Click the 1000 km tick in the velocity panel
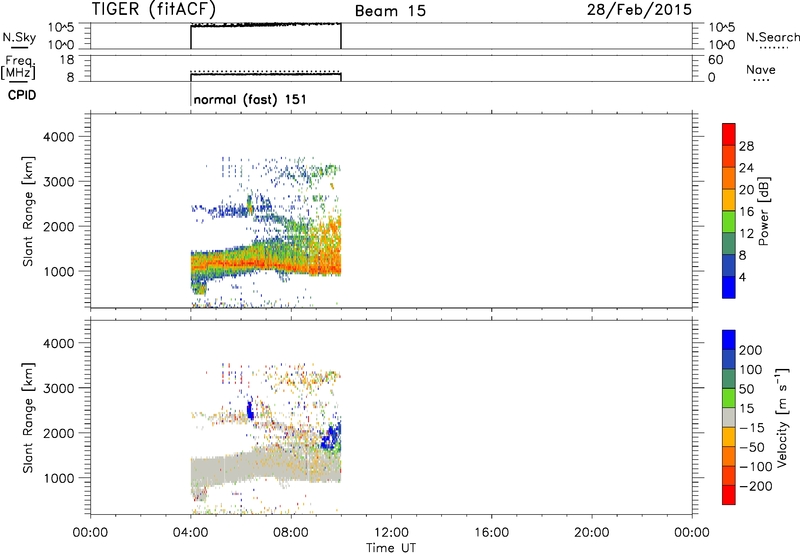 pyautogui.click(x=59, y=478)
